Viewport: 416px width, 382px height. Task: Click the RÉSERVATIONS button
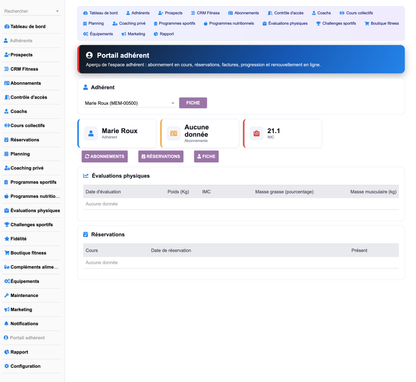161,156
